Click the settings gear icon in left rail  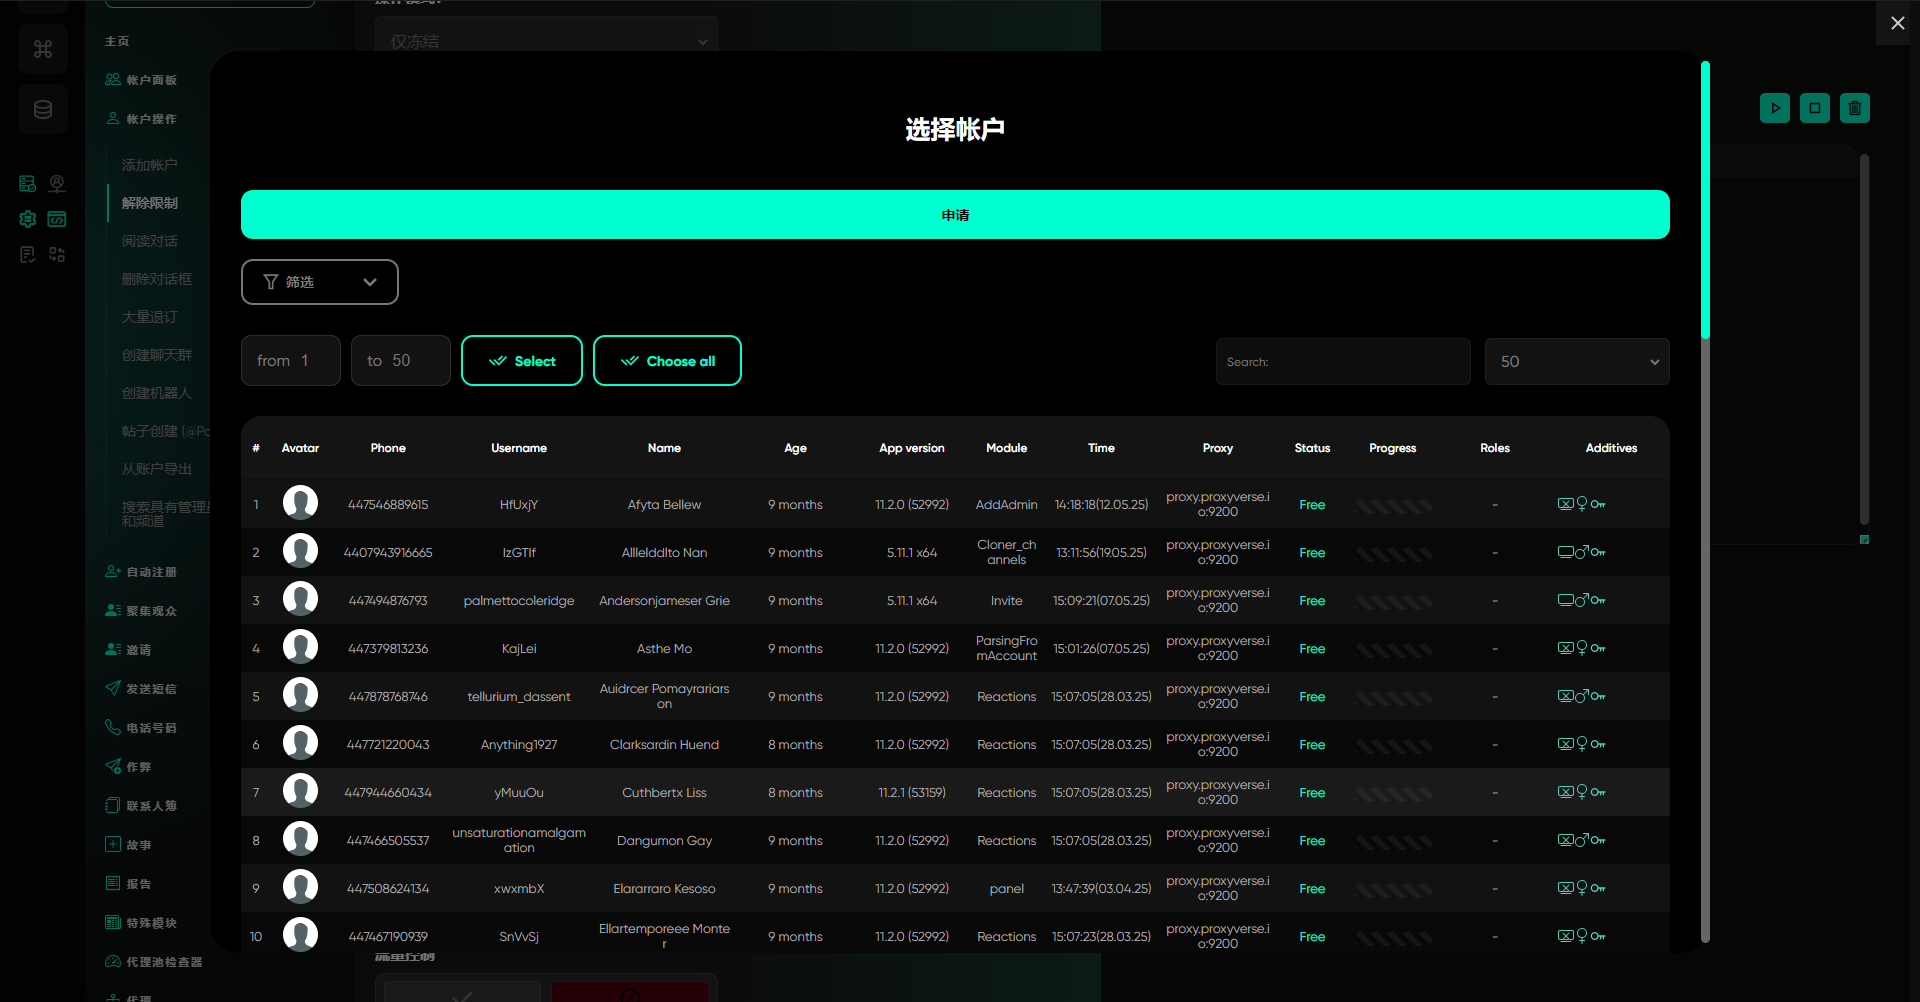click(x=28, y=219)
